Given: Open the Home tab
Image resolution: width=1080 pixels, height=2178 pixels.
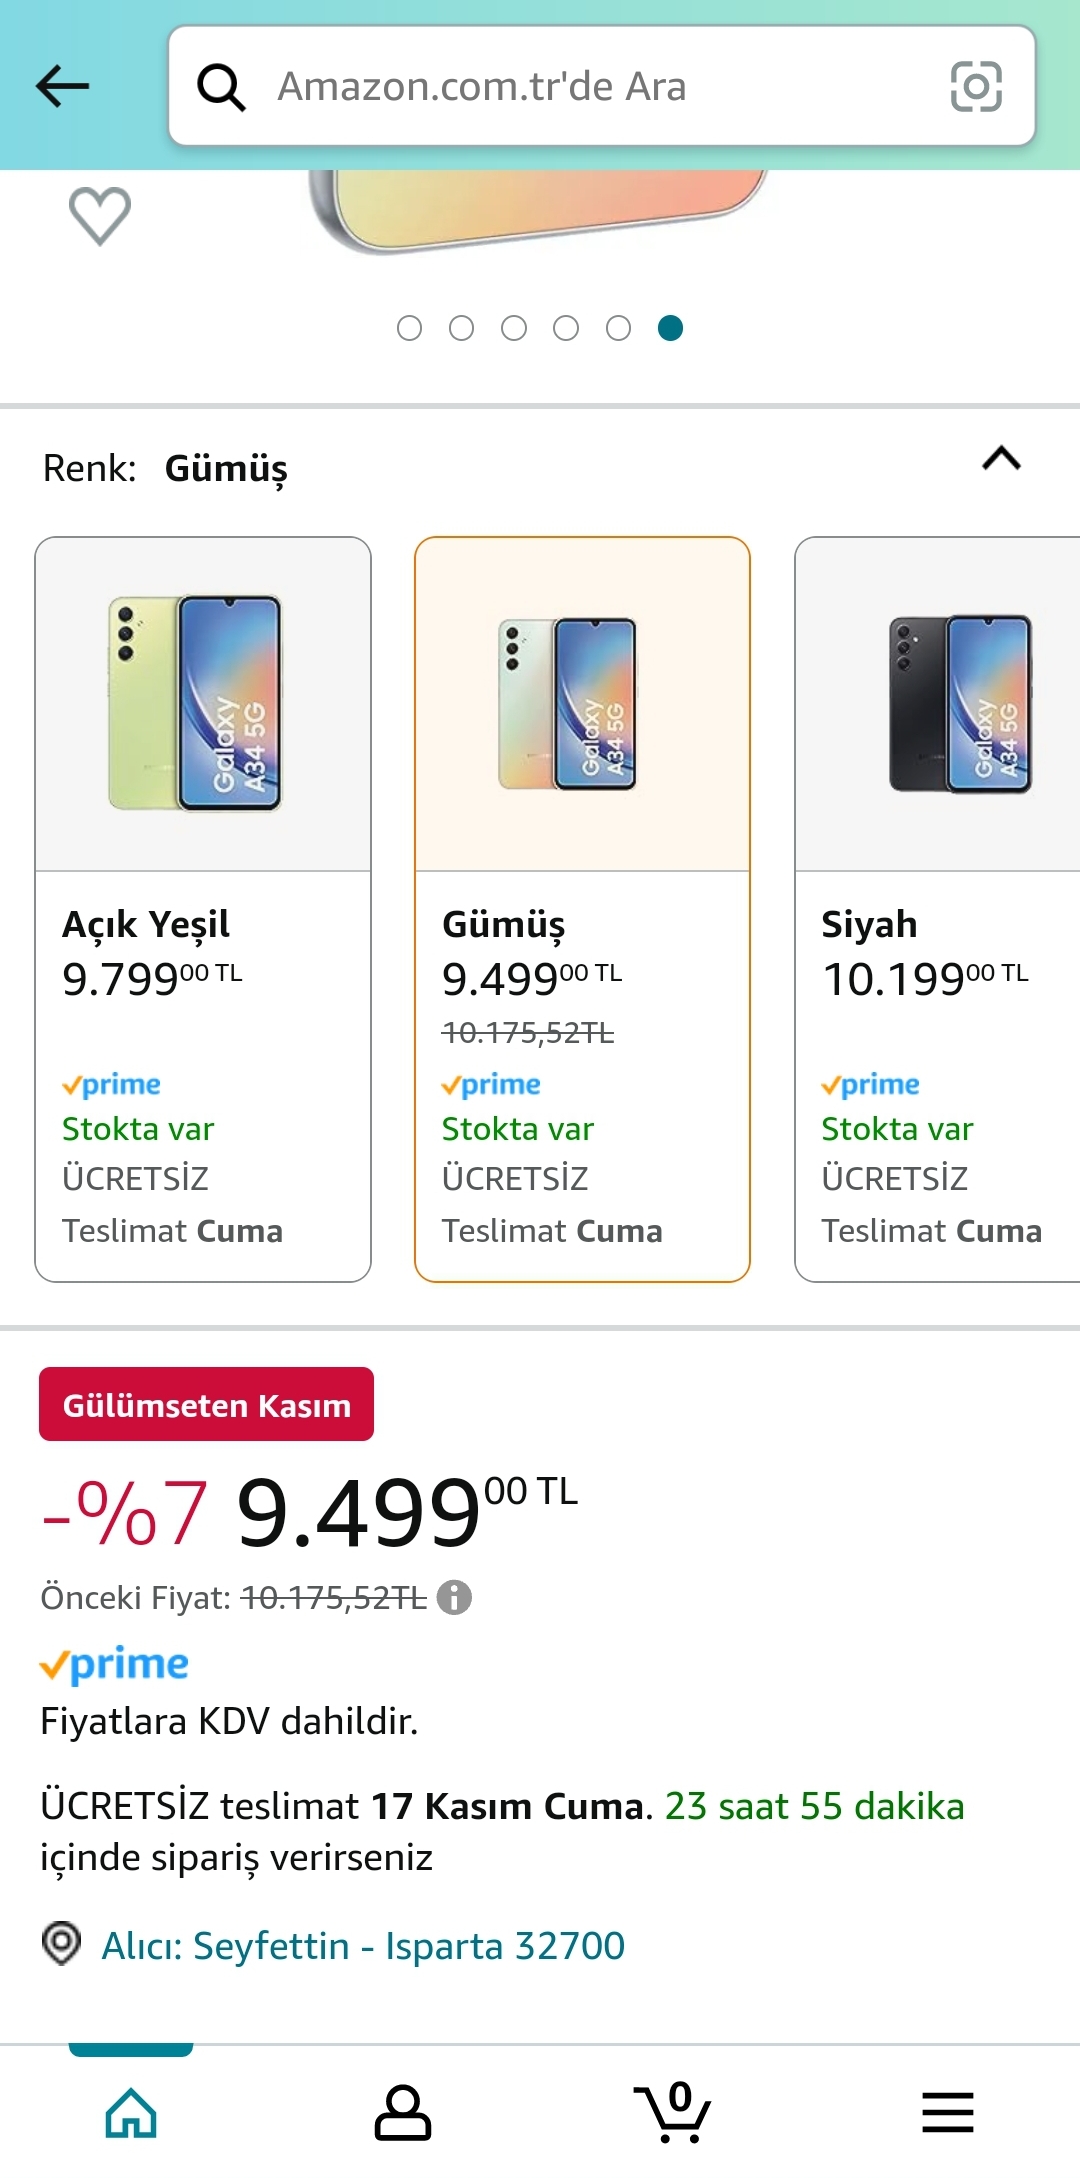Looking at the screenshot, I should (x=131, y=2112).
